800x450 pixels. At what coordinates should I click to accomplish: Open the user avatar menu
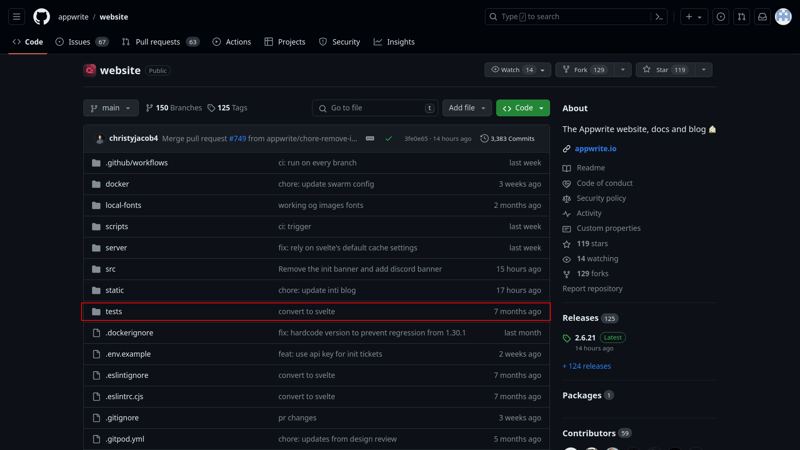pyautogui.click(x=783, y=17)
